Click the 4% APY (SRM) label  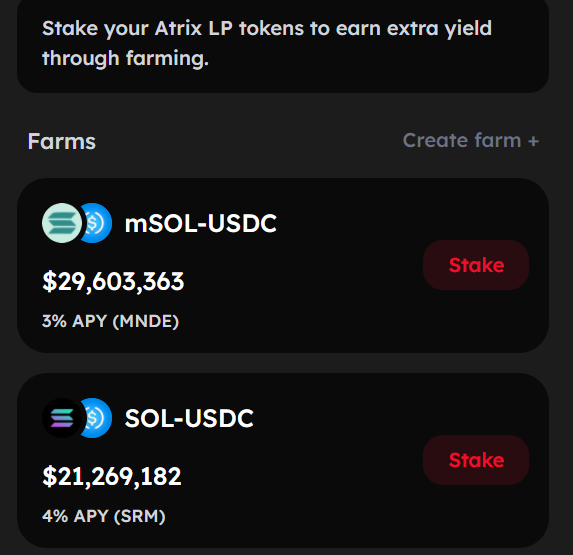104,516
